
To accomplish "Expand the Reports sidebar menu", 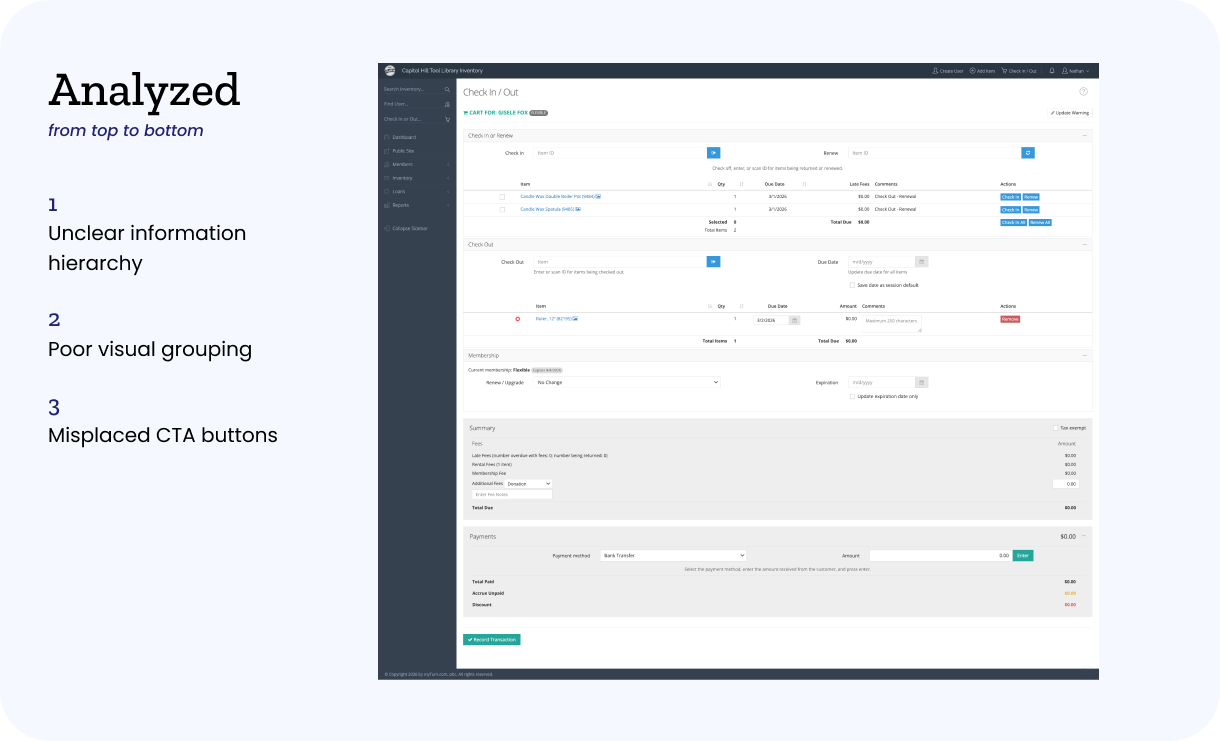I will coord(417,205).
